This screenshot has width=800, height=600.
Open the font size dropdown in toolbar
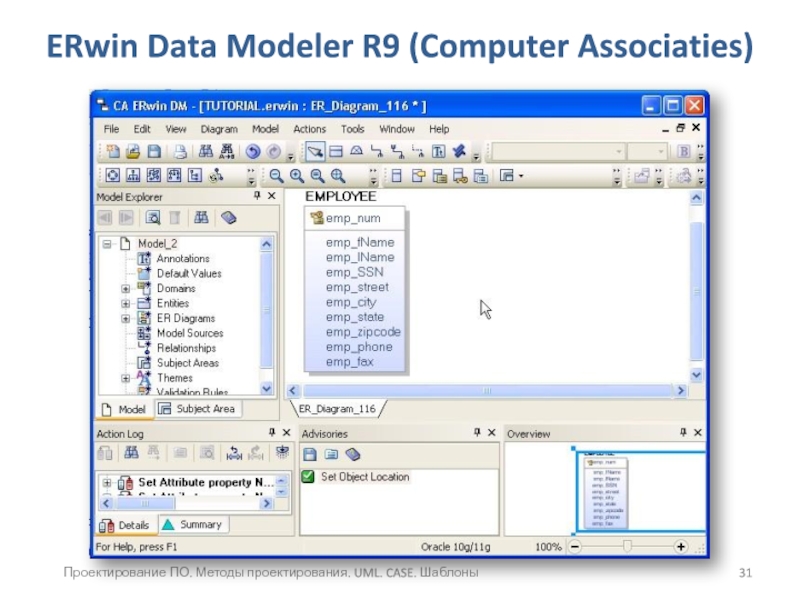coord(661,152)
